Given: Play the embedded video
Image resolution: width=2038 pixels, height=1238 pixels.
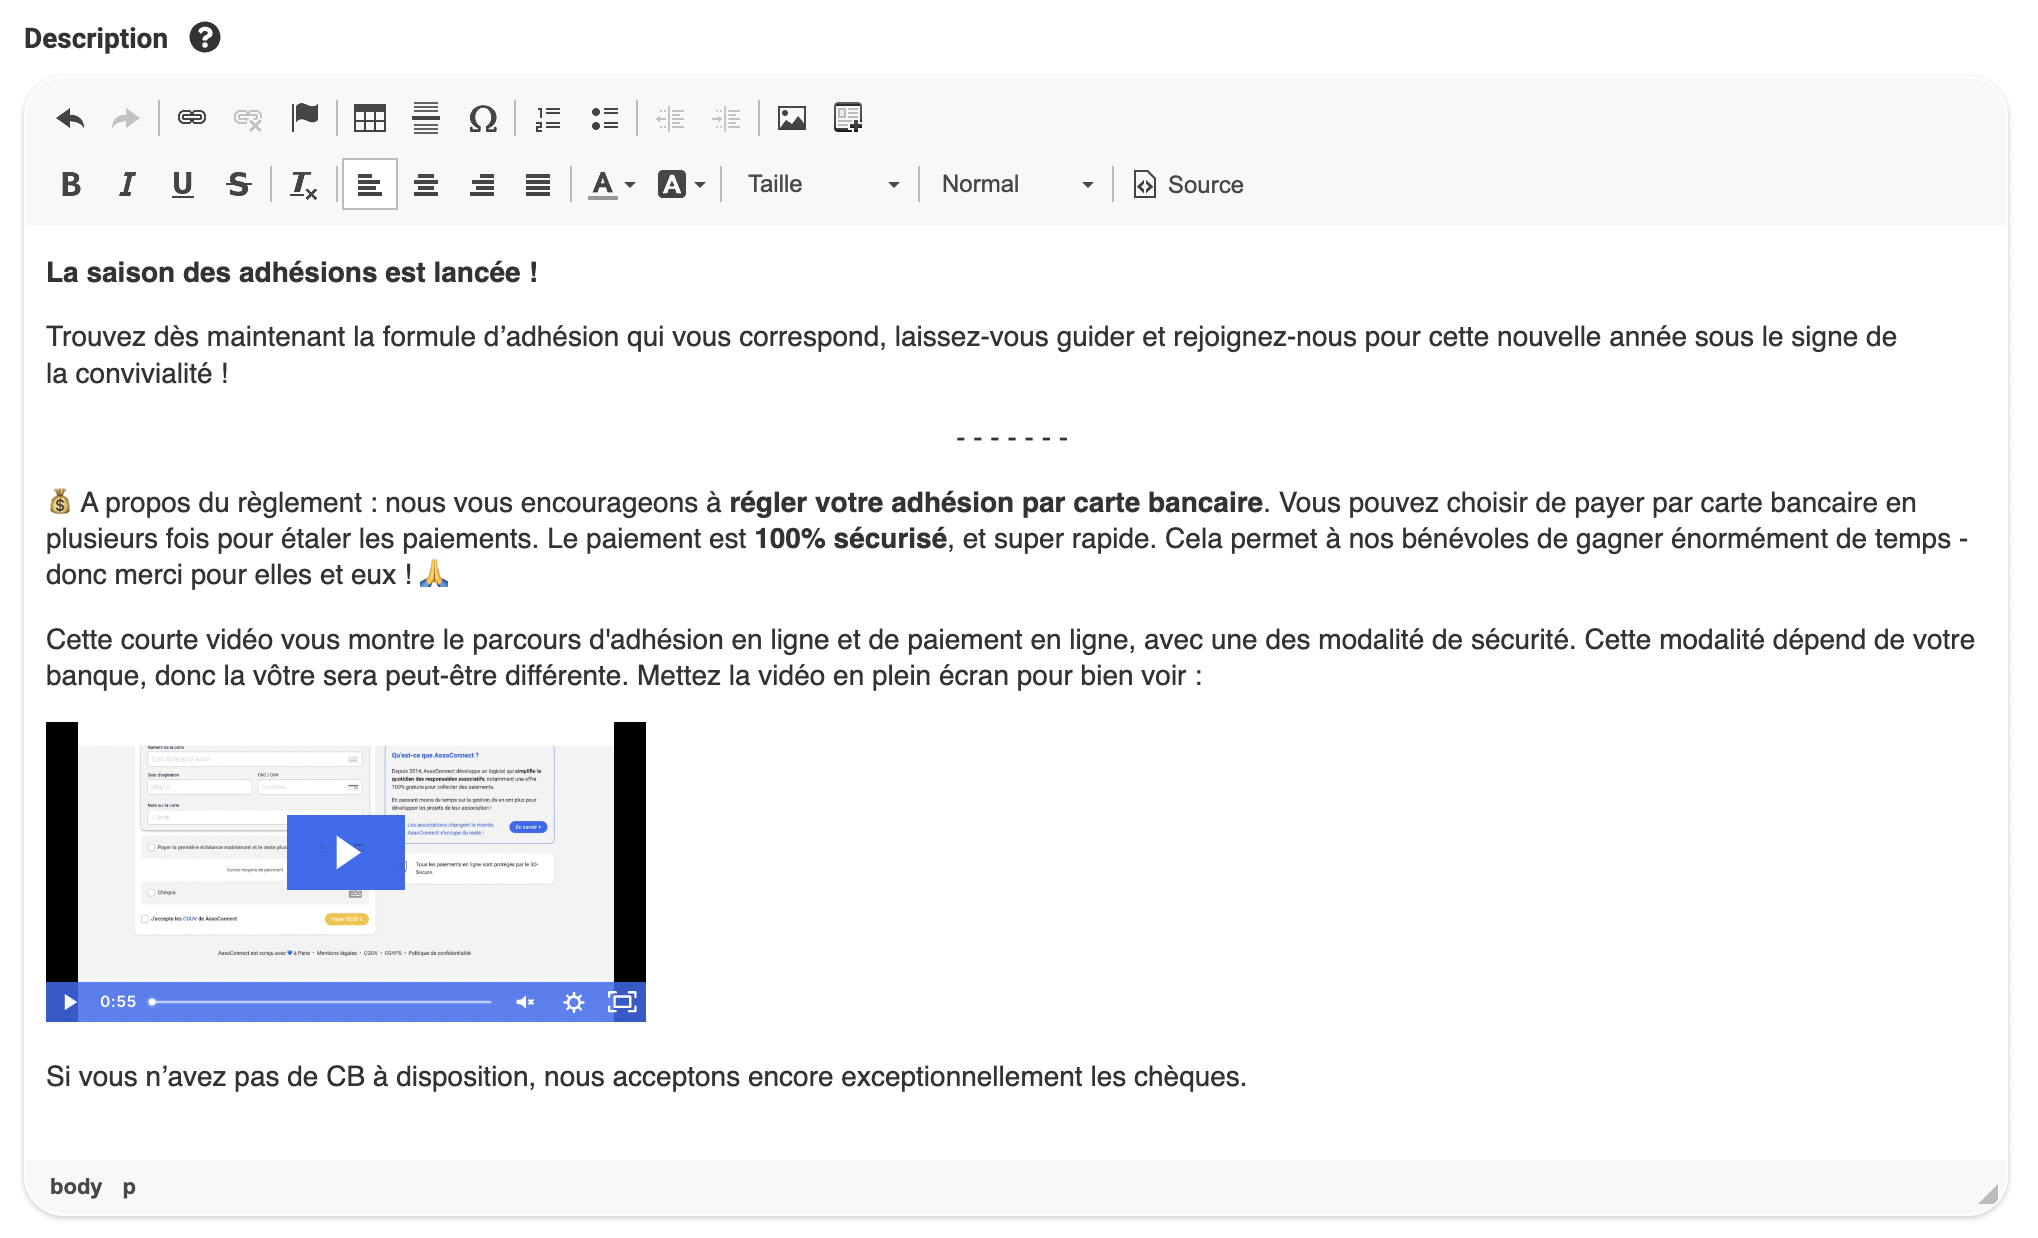Looking at the screenshot, I should click(x=345, y=852).
